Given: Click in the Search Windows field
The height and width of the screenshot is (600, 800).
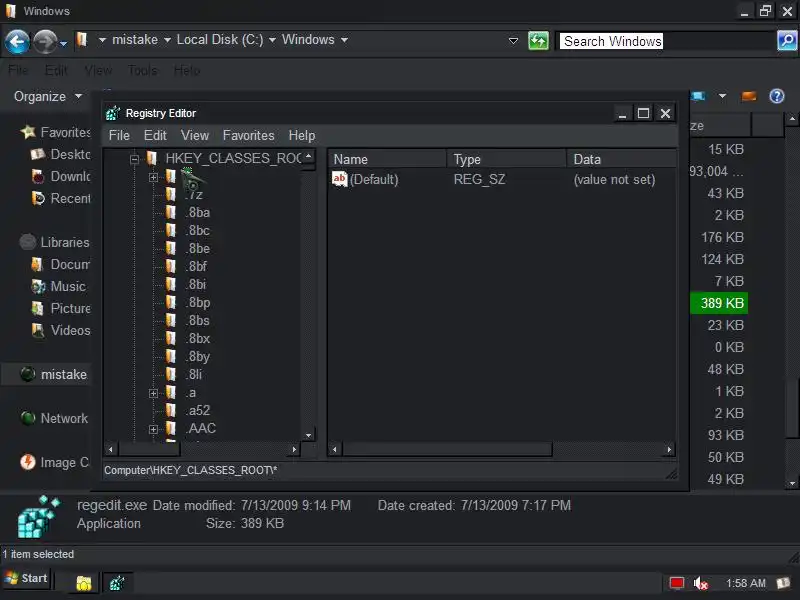Looking at the screenshot, I should [x=665, y=41].
